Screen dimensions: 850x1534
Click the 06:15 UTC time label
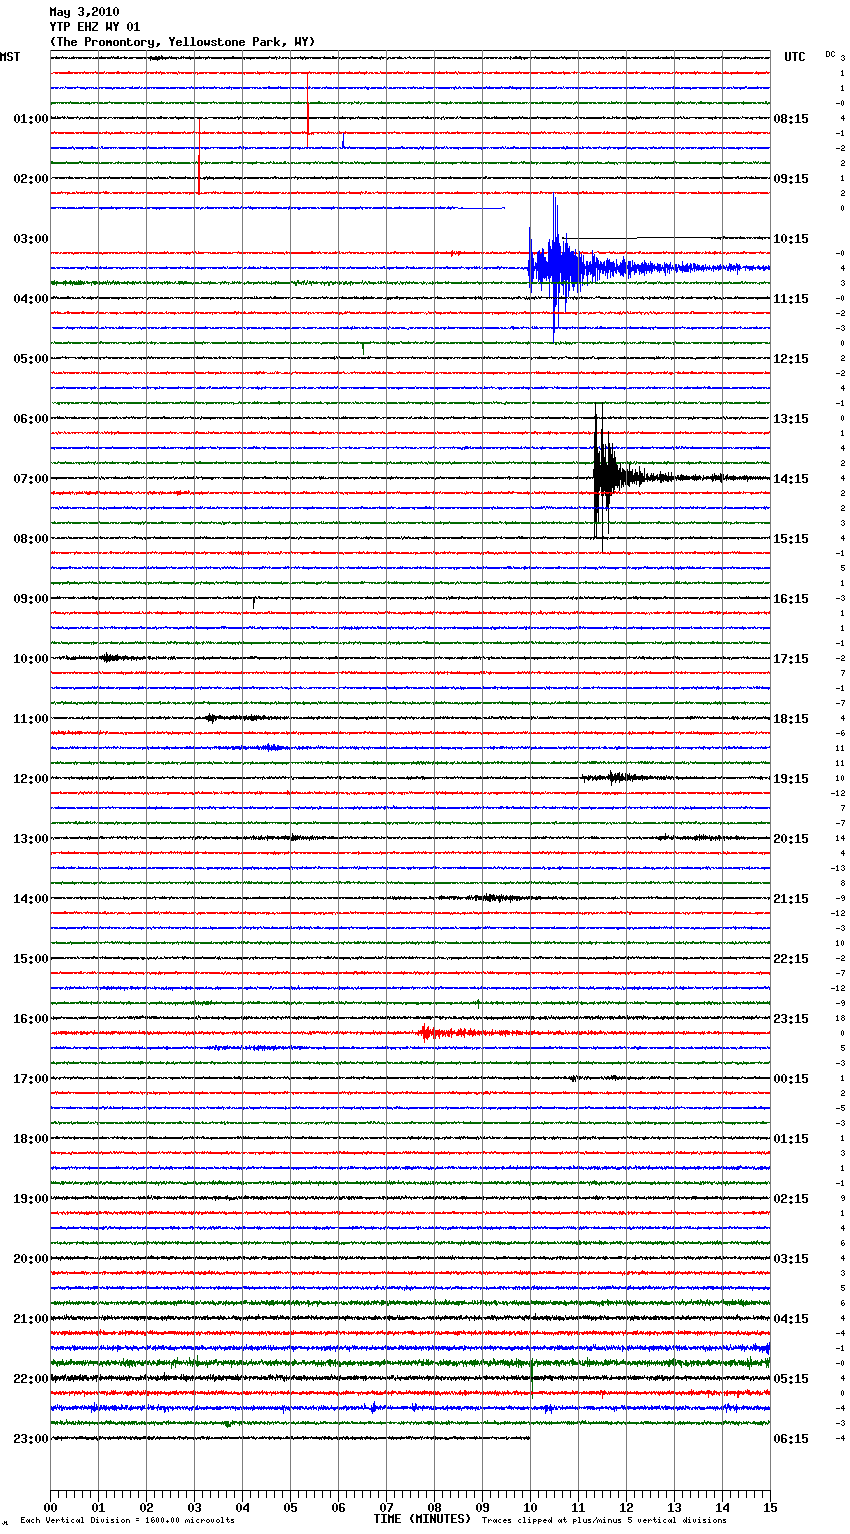pos(791,1439)
